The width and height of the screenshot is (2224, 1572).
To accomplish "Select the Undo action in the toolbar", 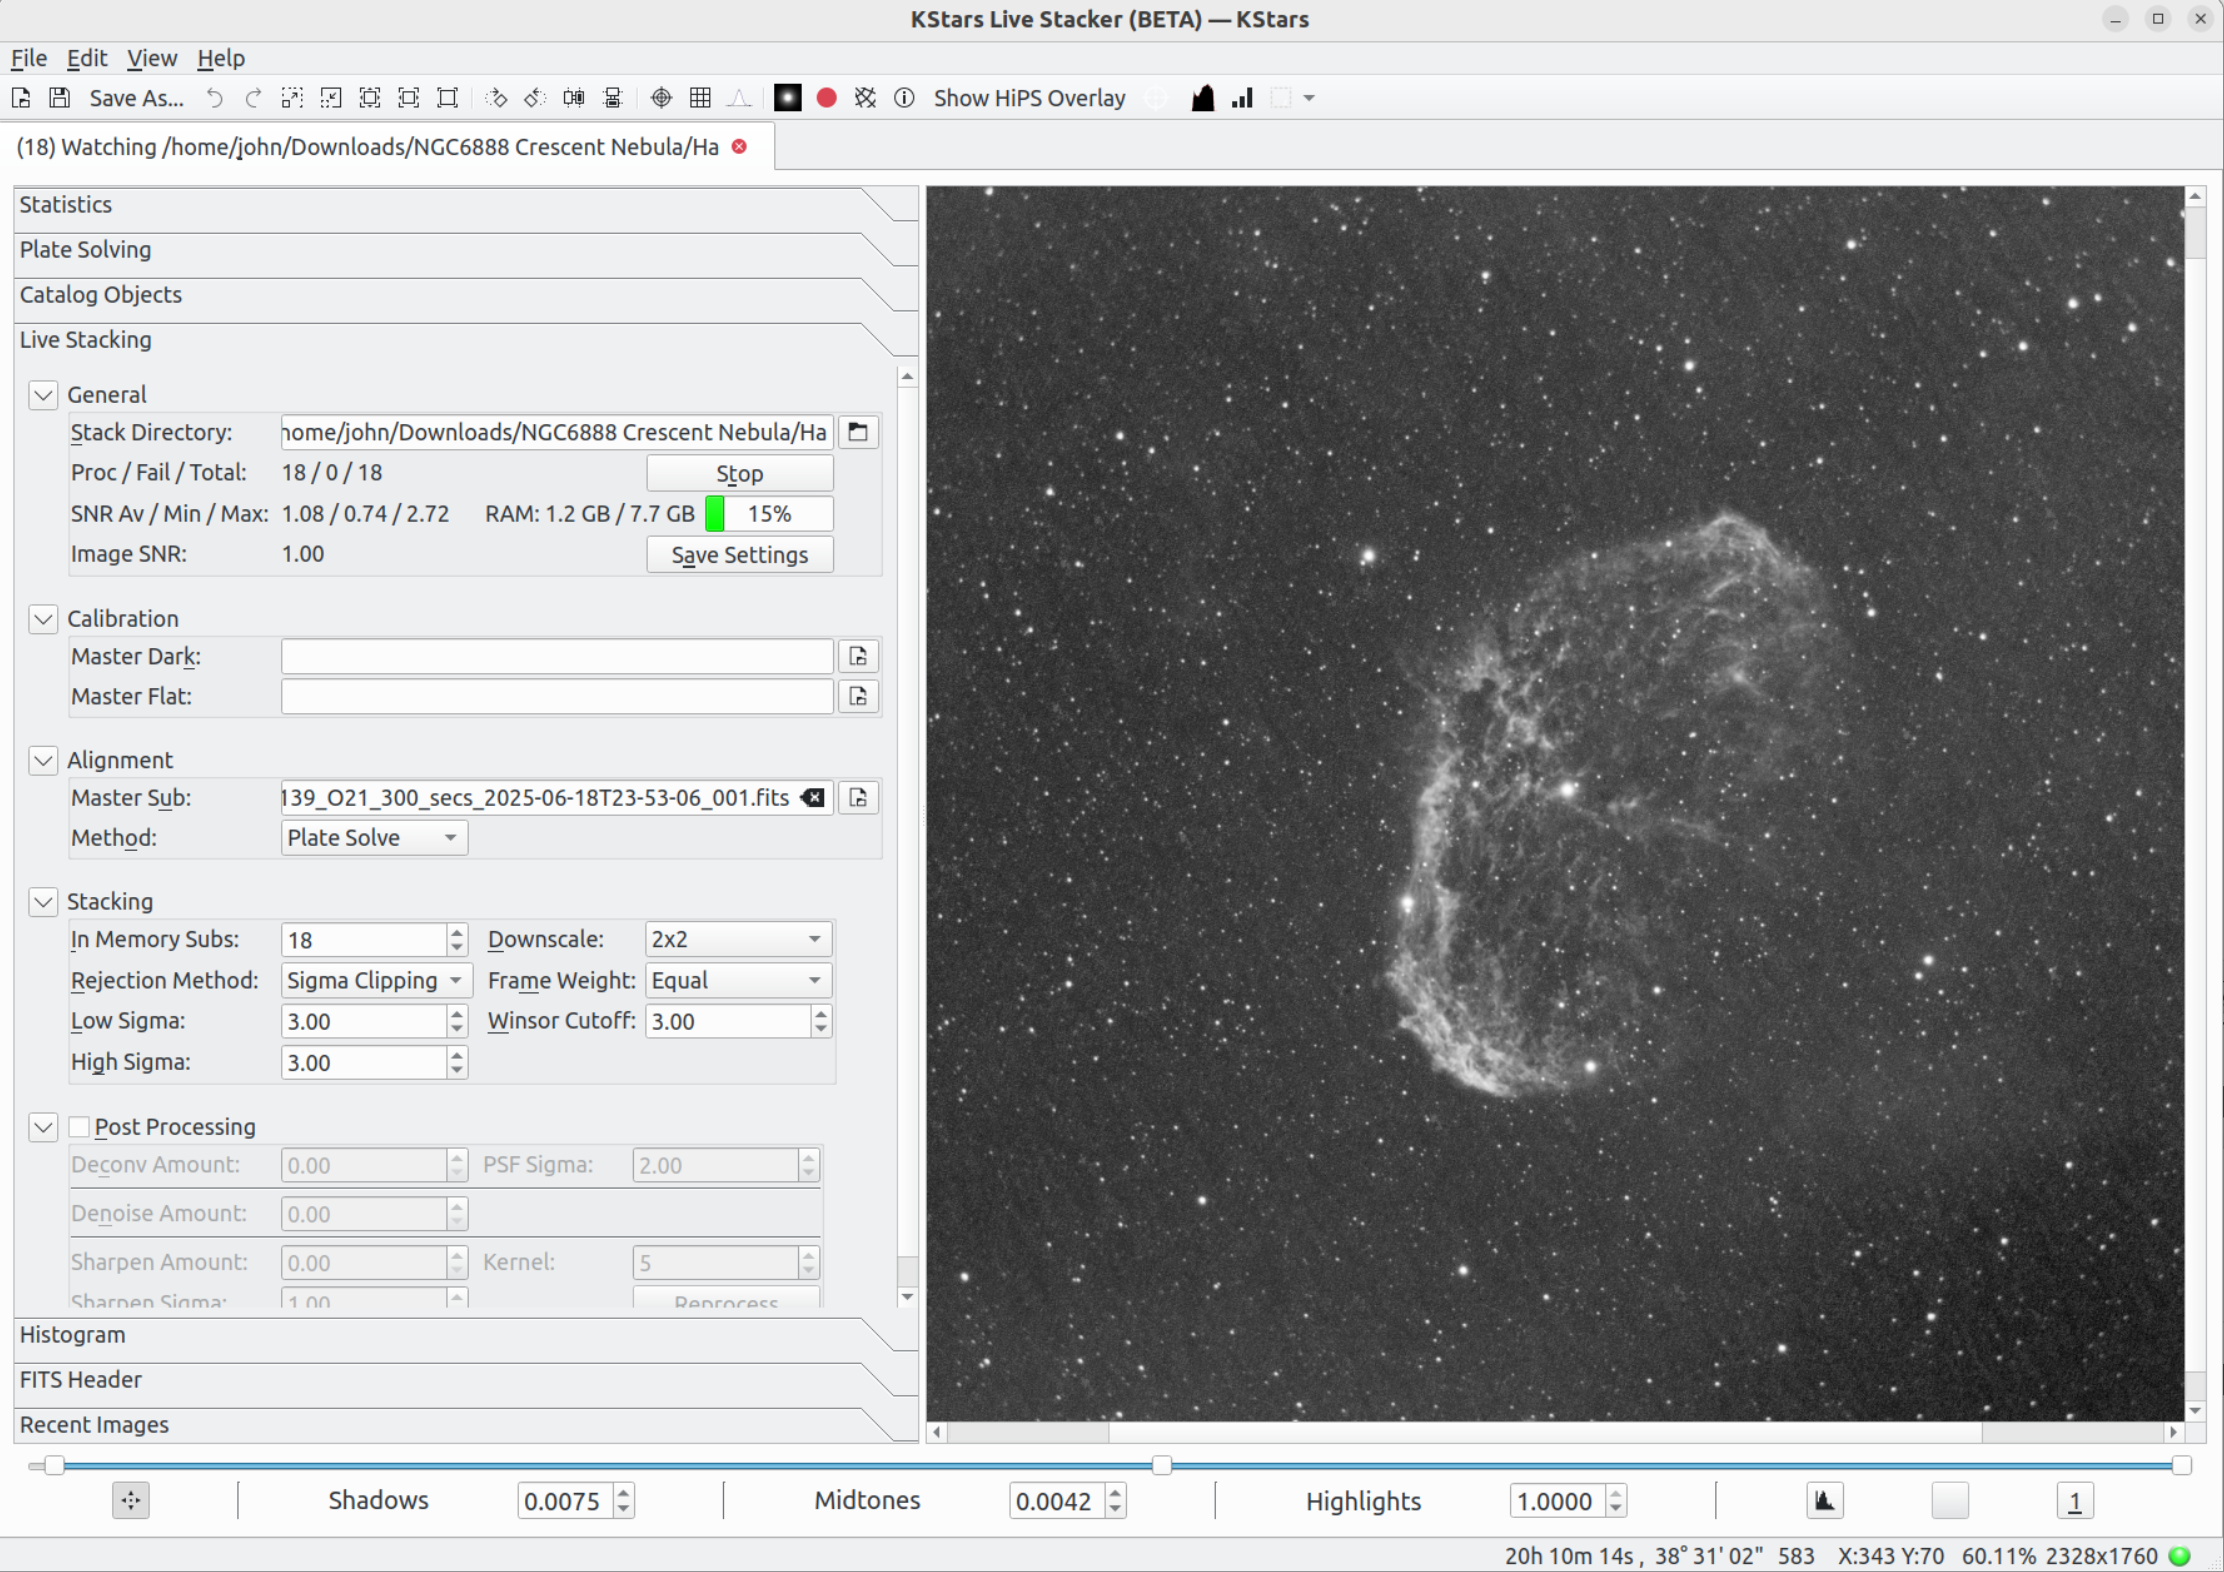I will (214, 98).
